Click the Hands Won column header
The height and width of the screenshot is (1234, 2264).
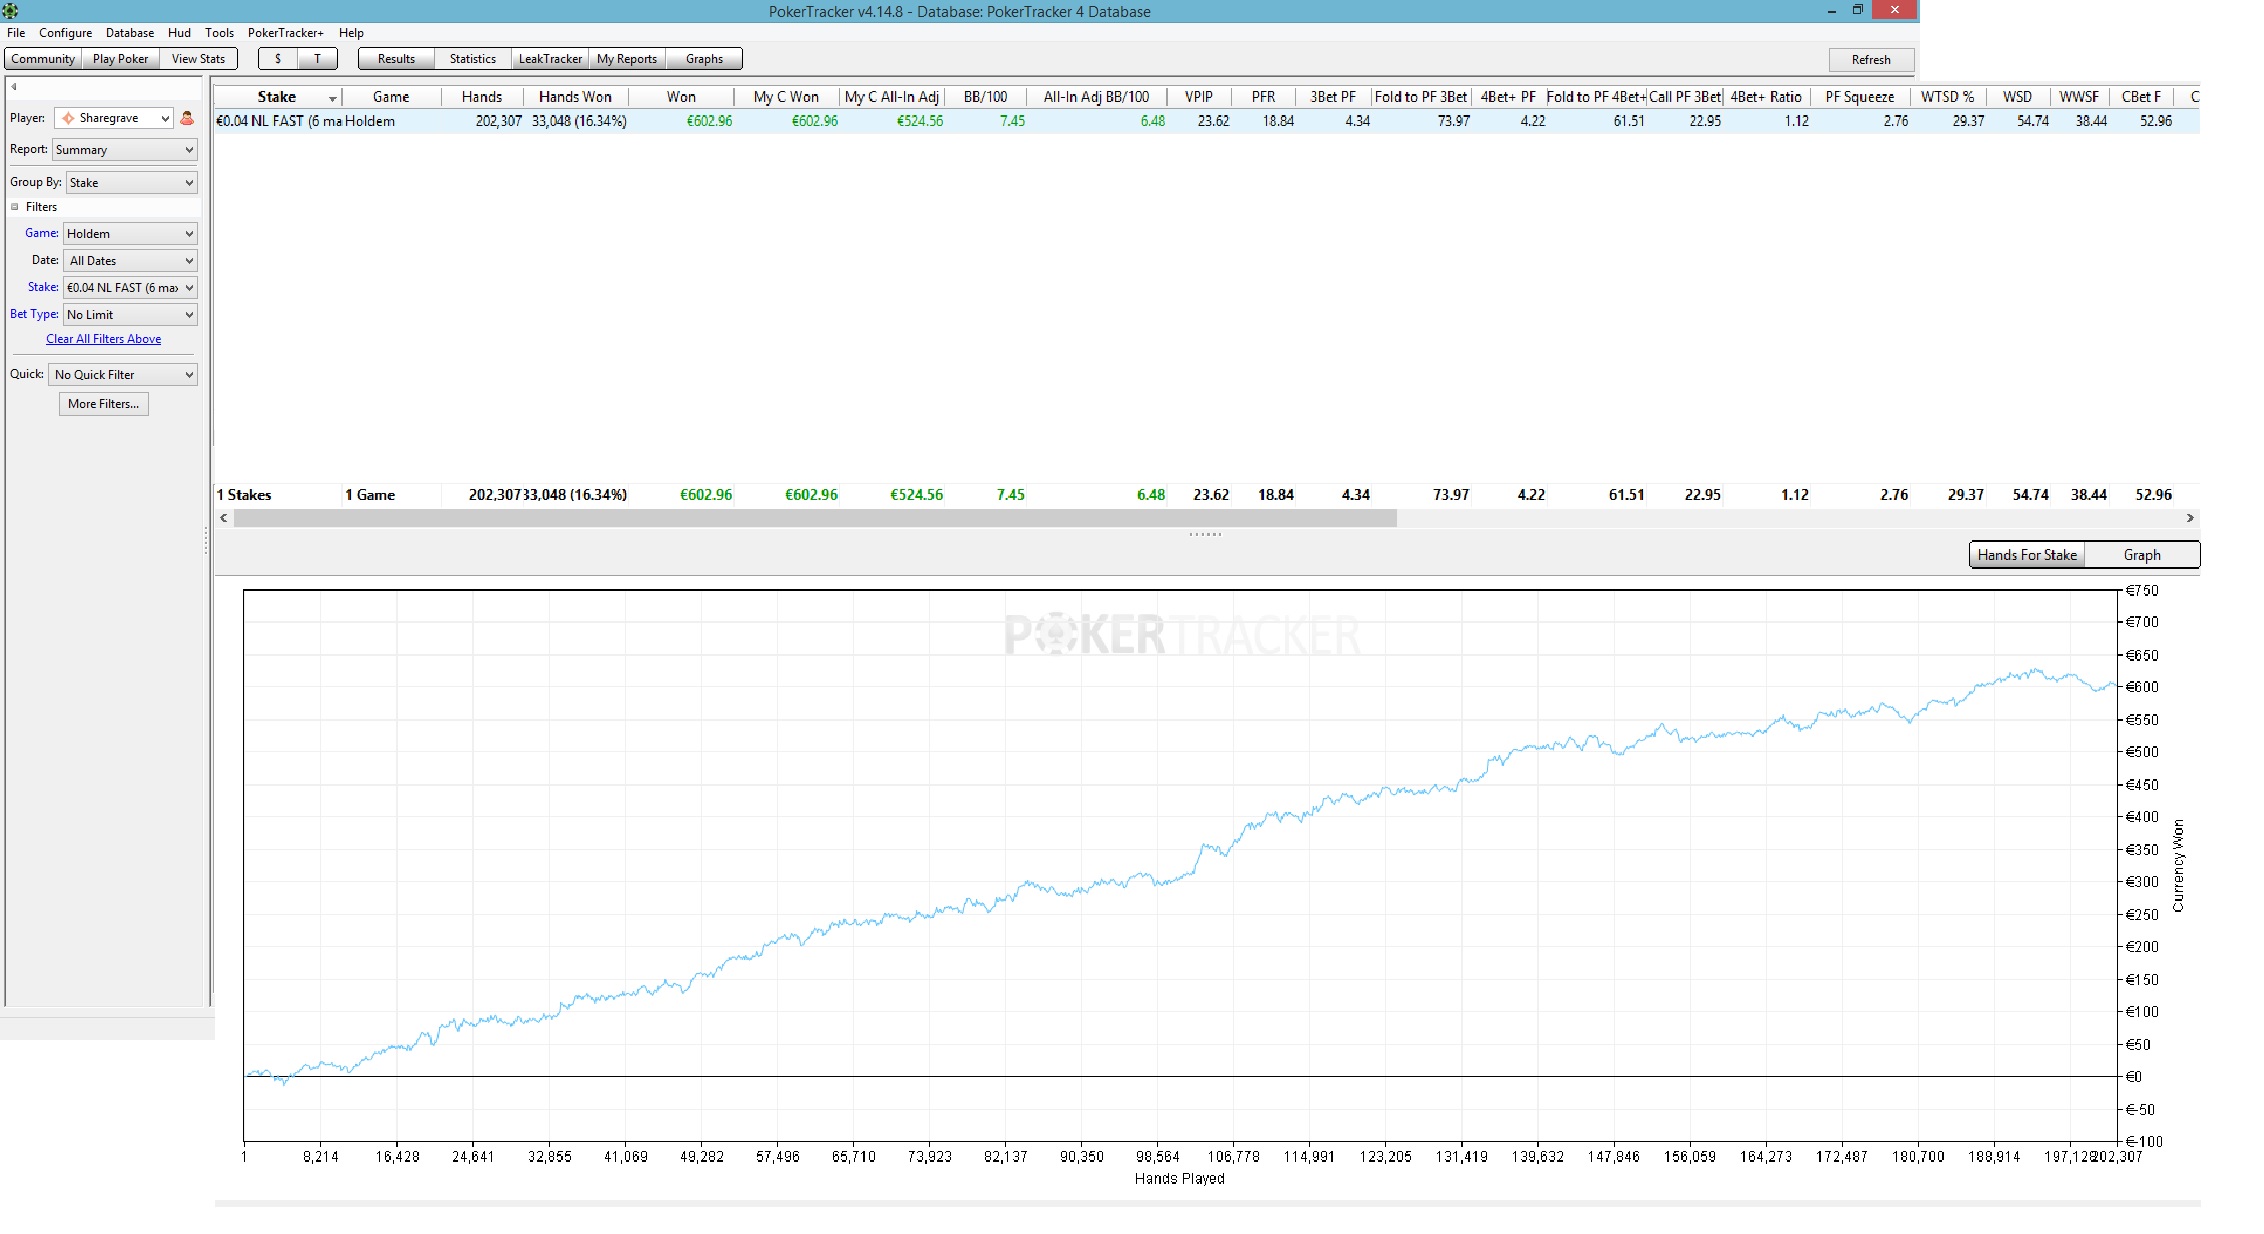tap(575, 97)
